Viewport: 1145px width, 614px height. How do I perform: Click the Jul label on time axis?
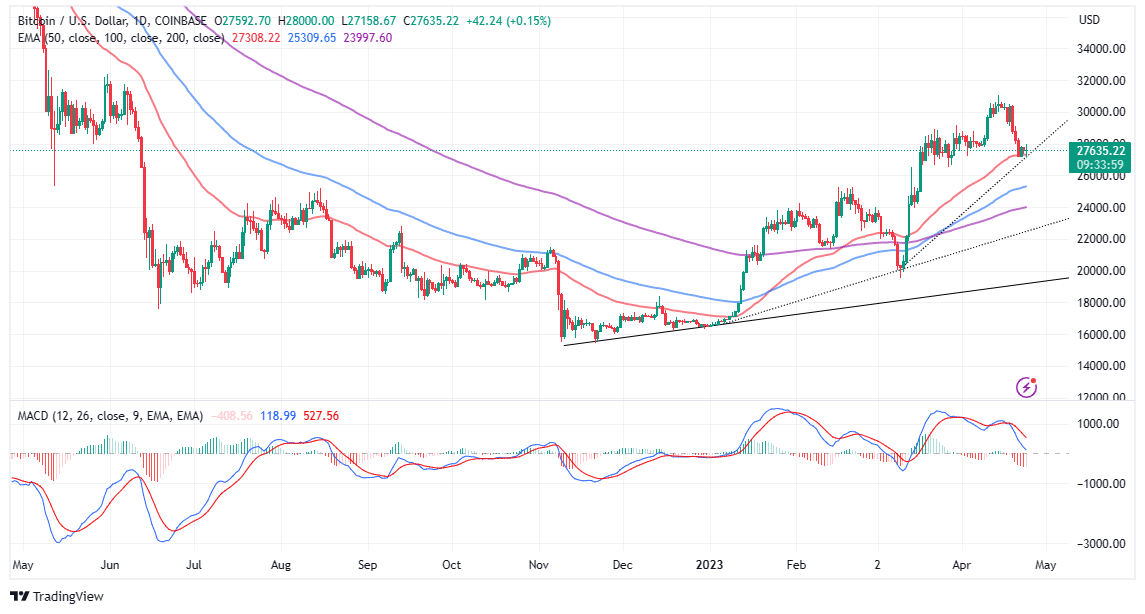(x=194, y=564)
